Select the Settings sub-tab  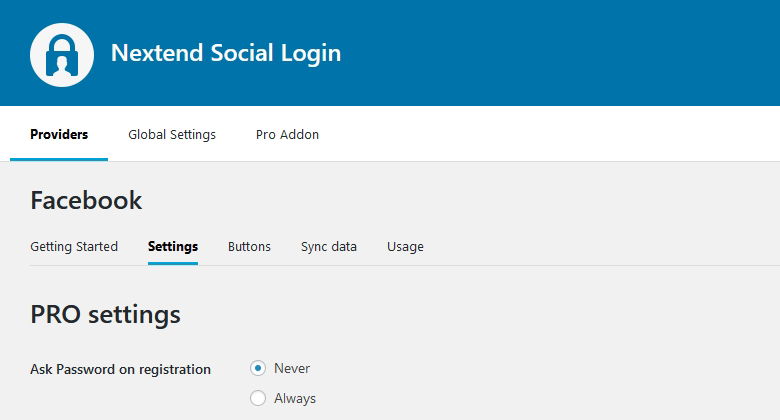[x=173, y=246]
